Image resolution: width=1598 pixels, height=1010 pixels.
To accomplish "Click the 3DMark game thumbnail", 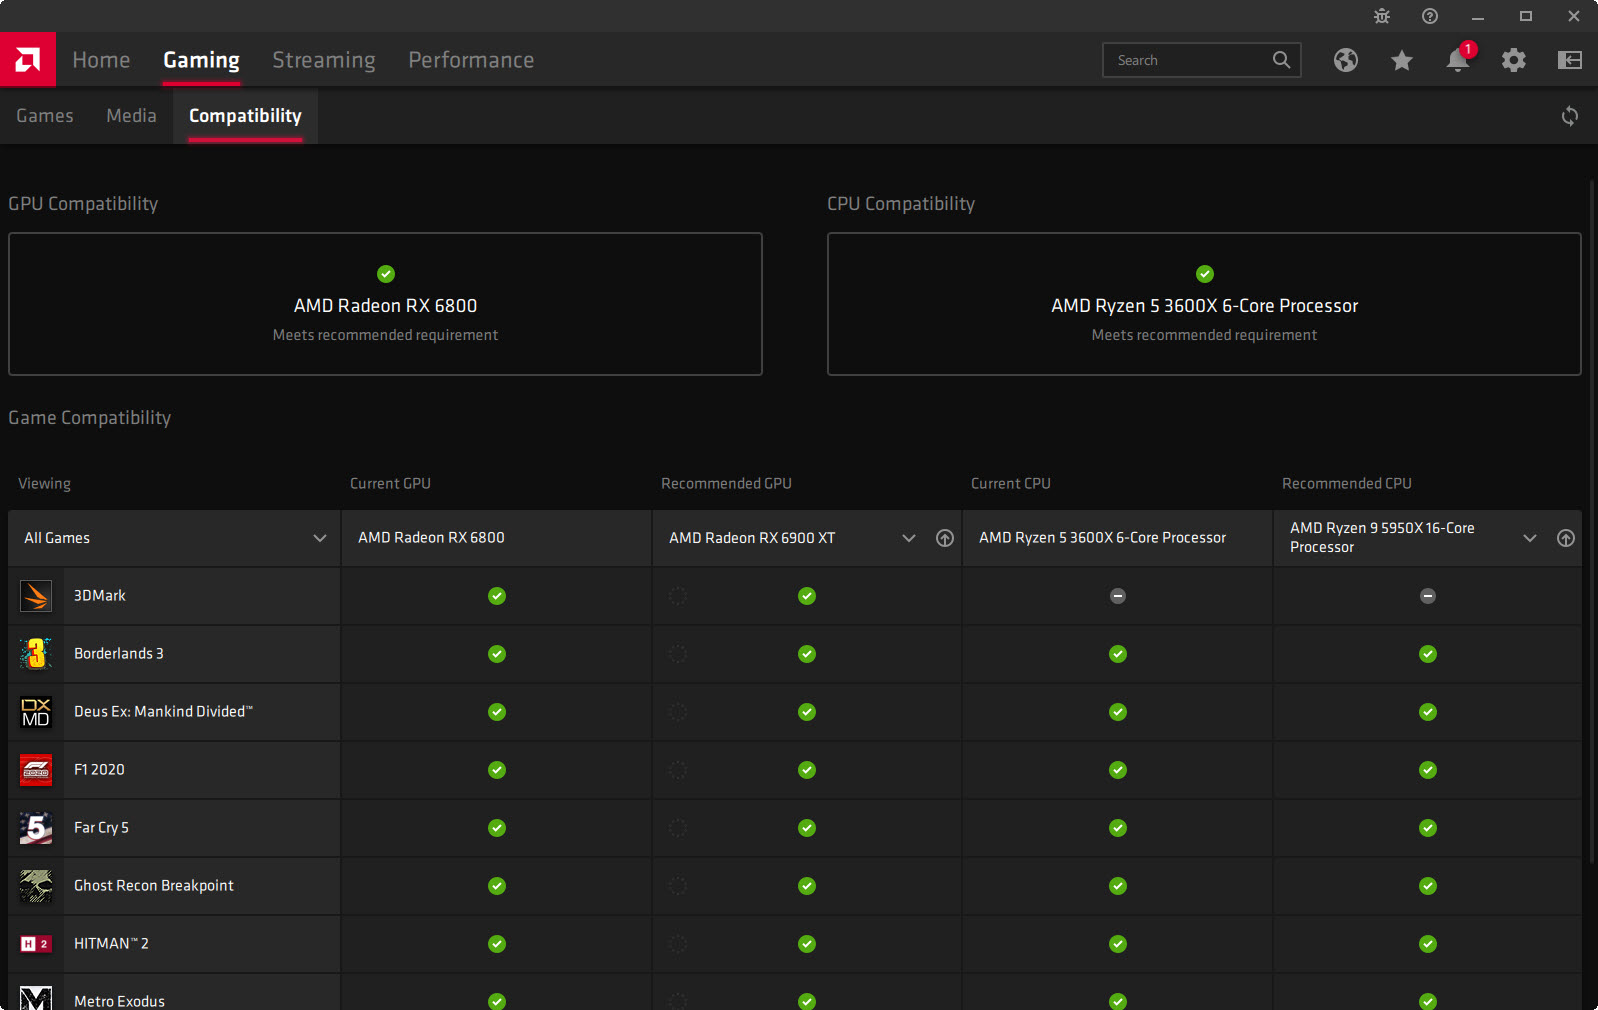I will click(x=36, y=596).
